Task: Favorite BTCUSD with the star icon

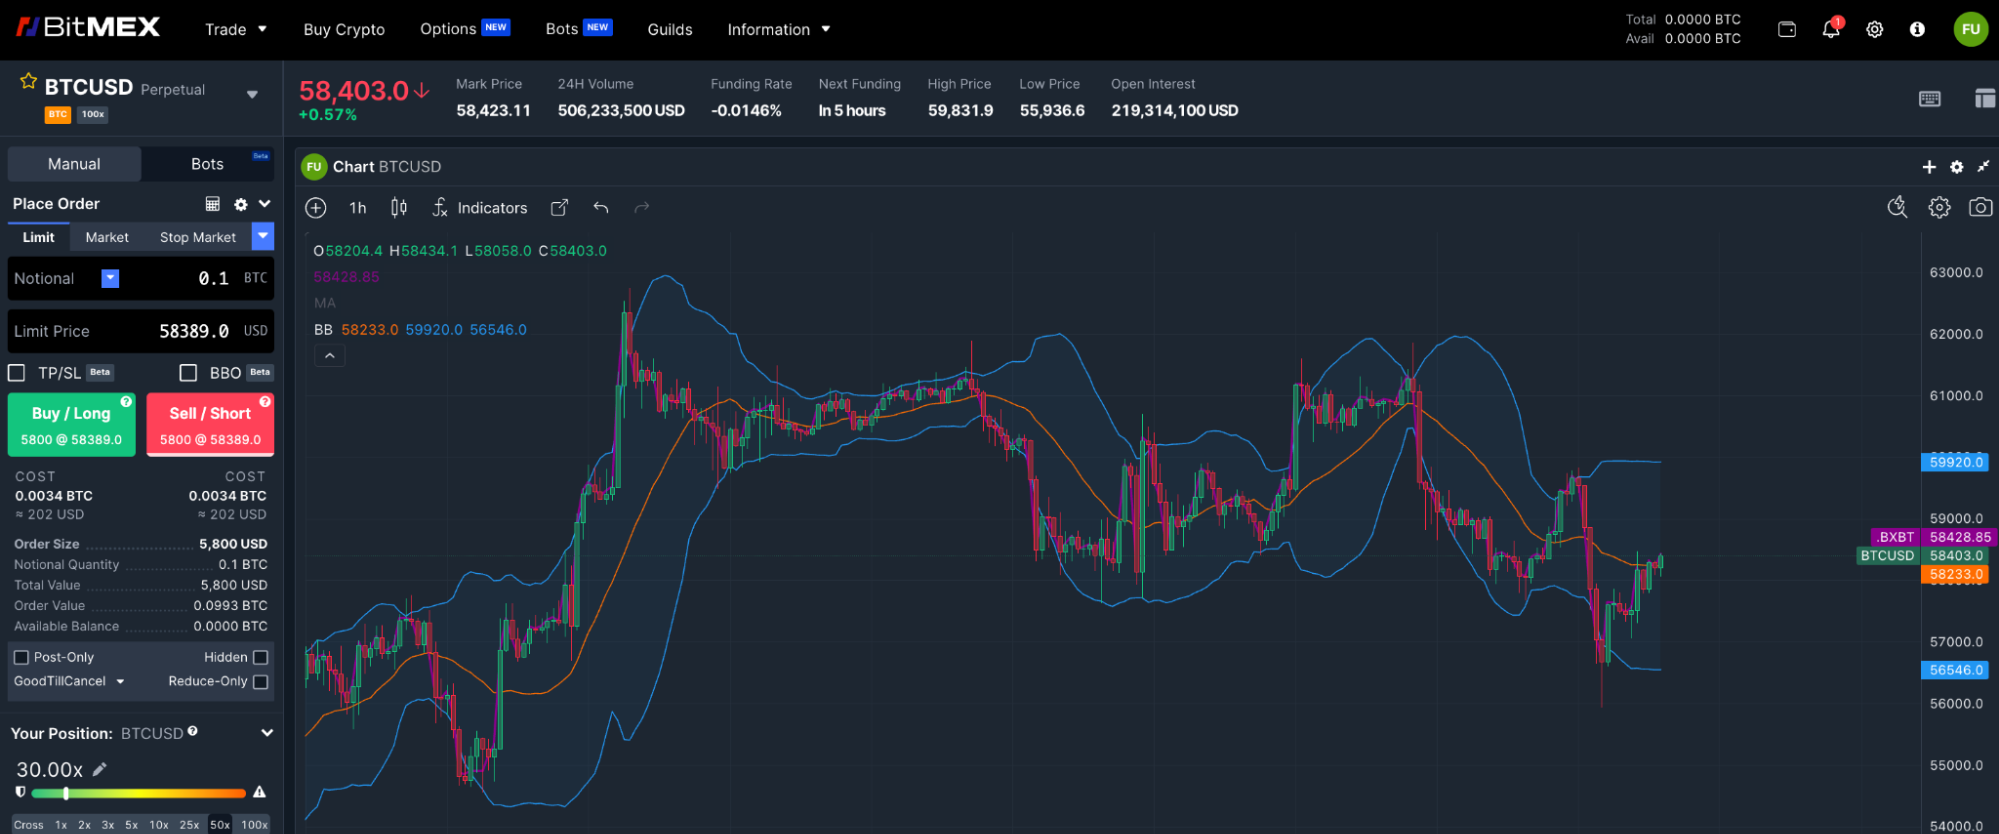Action: tap(28, 82)
